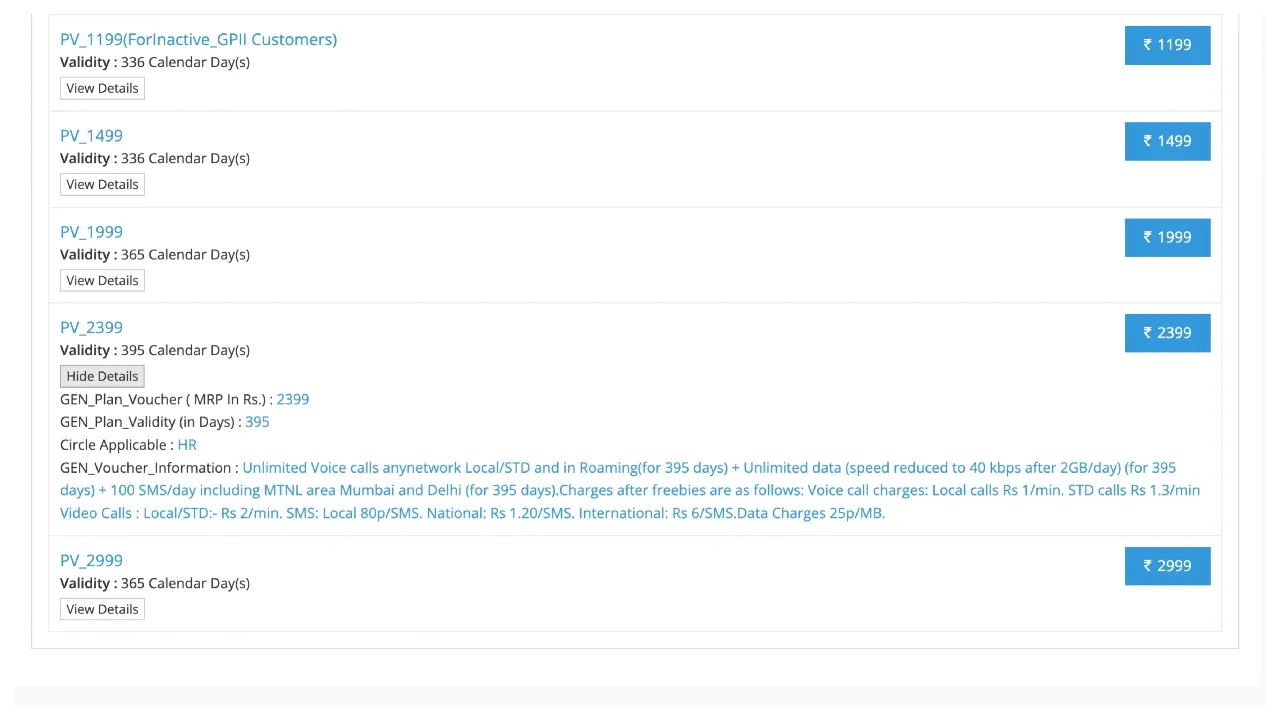Click the 2399 MRP value
The height and width of the screenshot is (720, 1280).
coord(293,399)
